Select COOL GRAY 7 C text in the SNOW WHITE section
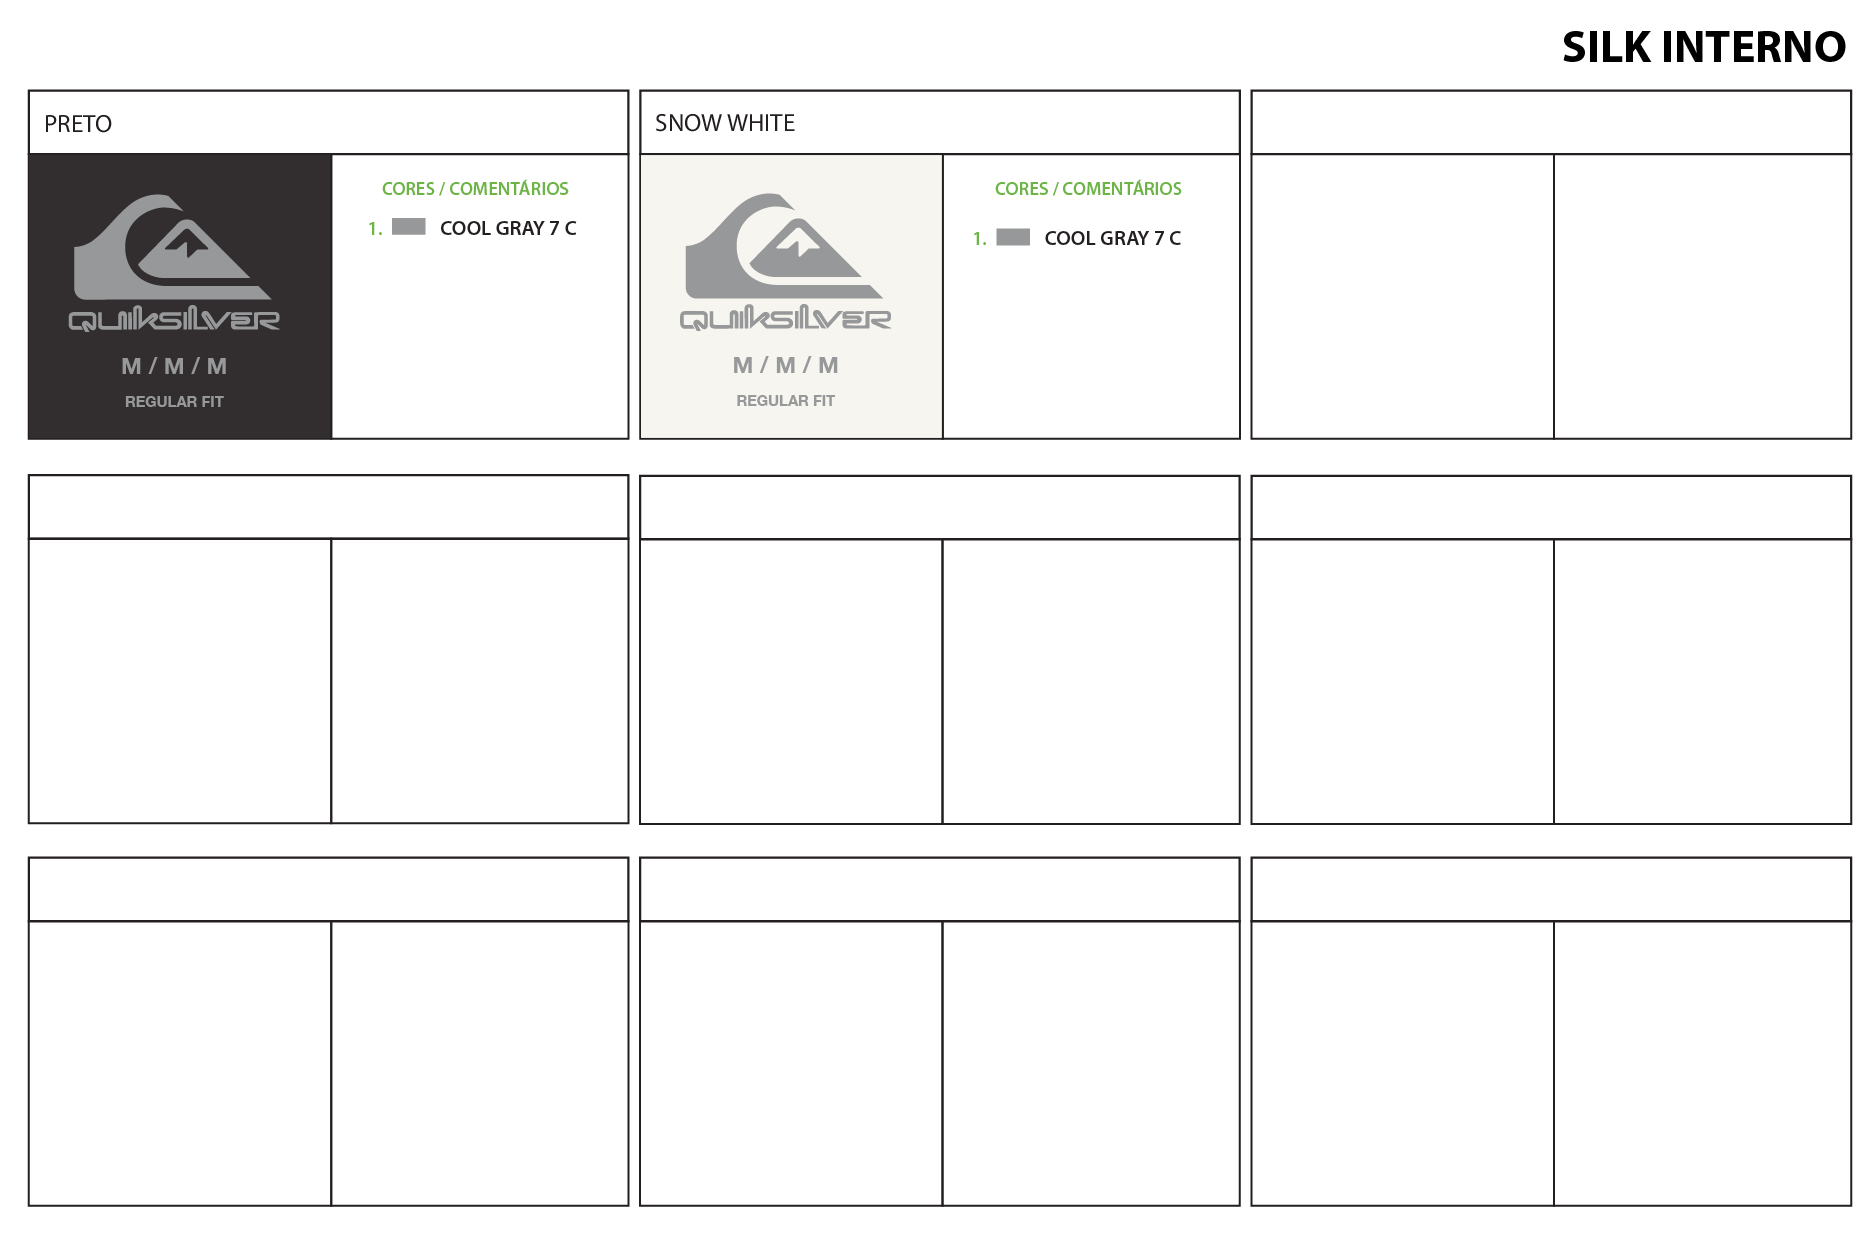Viewport: 1876px width, 1250px height. pyautogui.click(x=1112, y=238)
